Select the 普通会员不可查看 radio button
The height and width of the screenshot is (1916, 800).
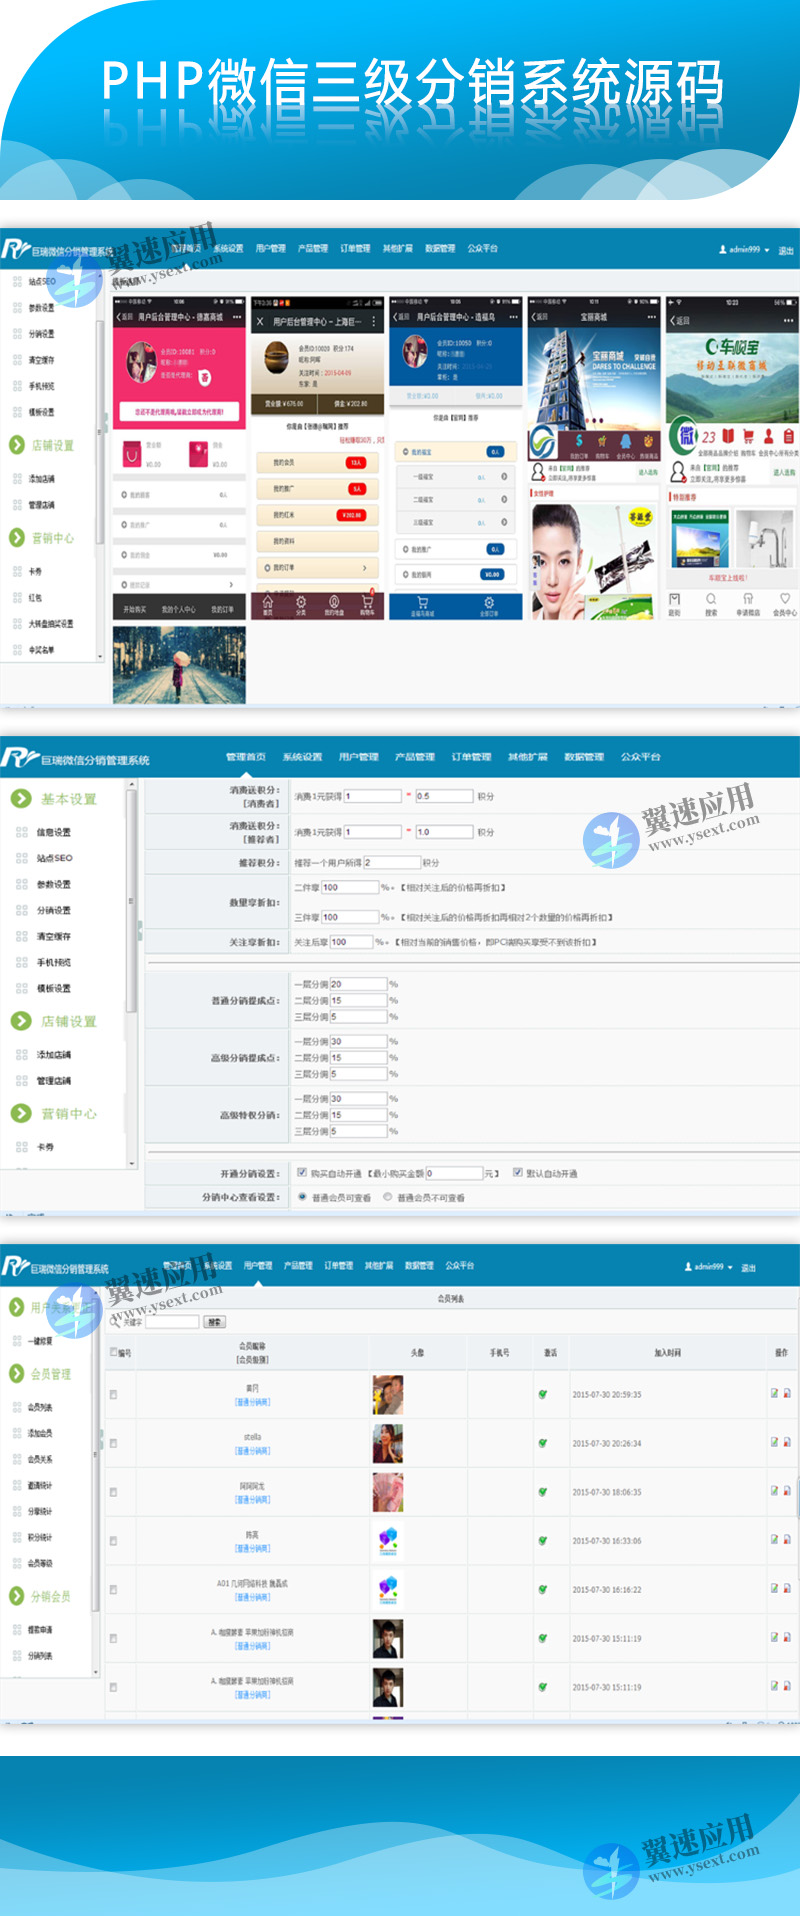tap(388, 1196)
